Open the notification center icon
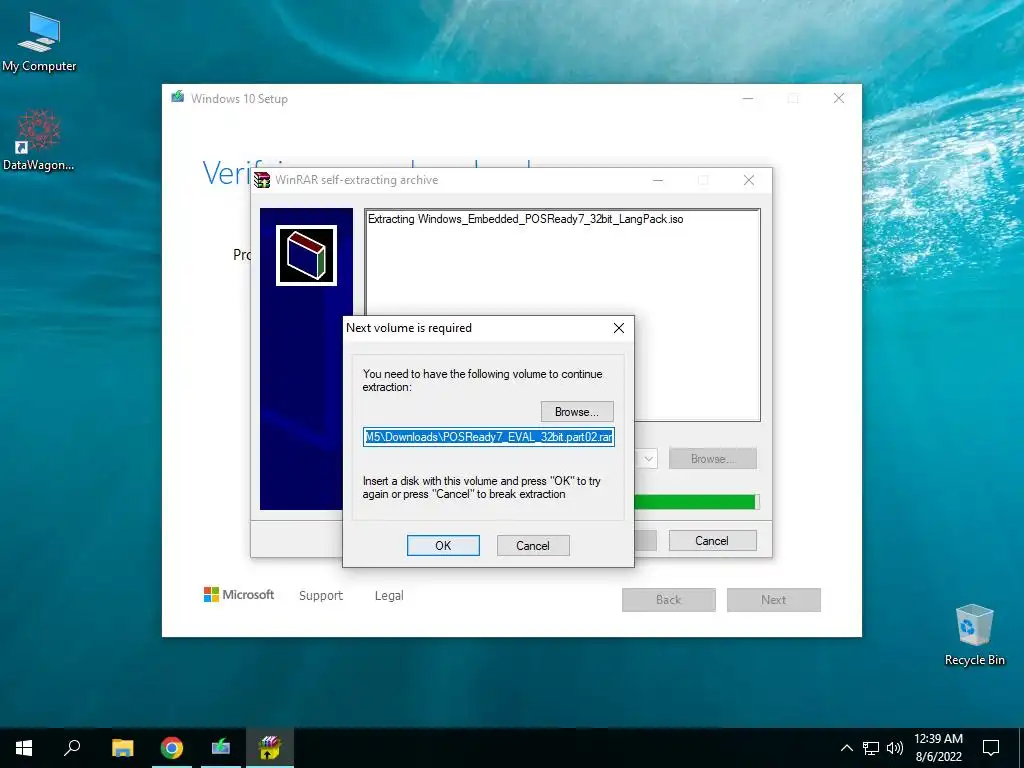This screenshot has width=1024, height=768. tap(991, 748)
